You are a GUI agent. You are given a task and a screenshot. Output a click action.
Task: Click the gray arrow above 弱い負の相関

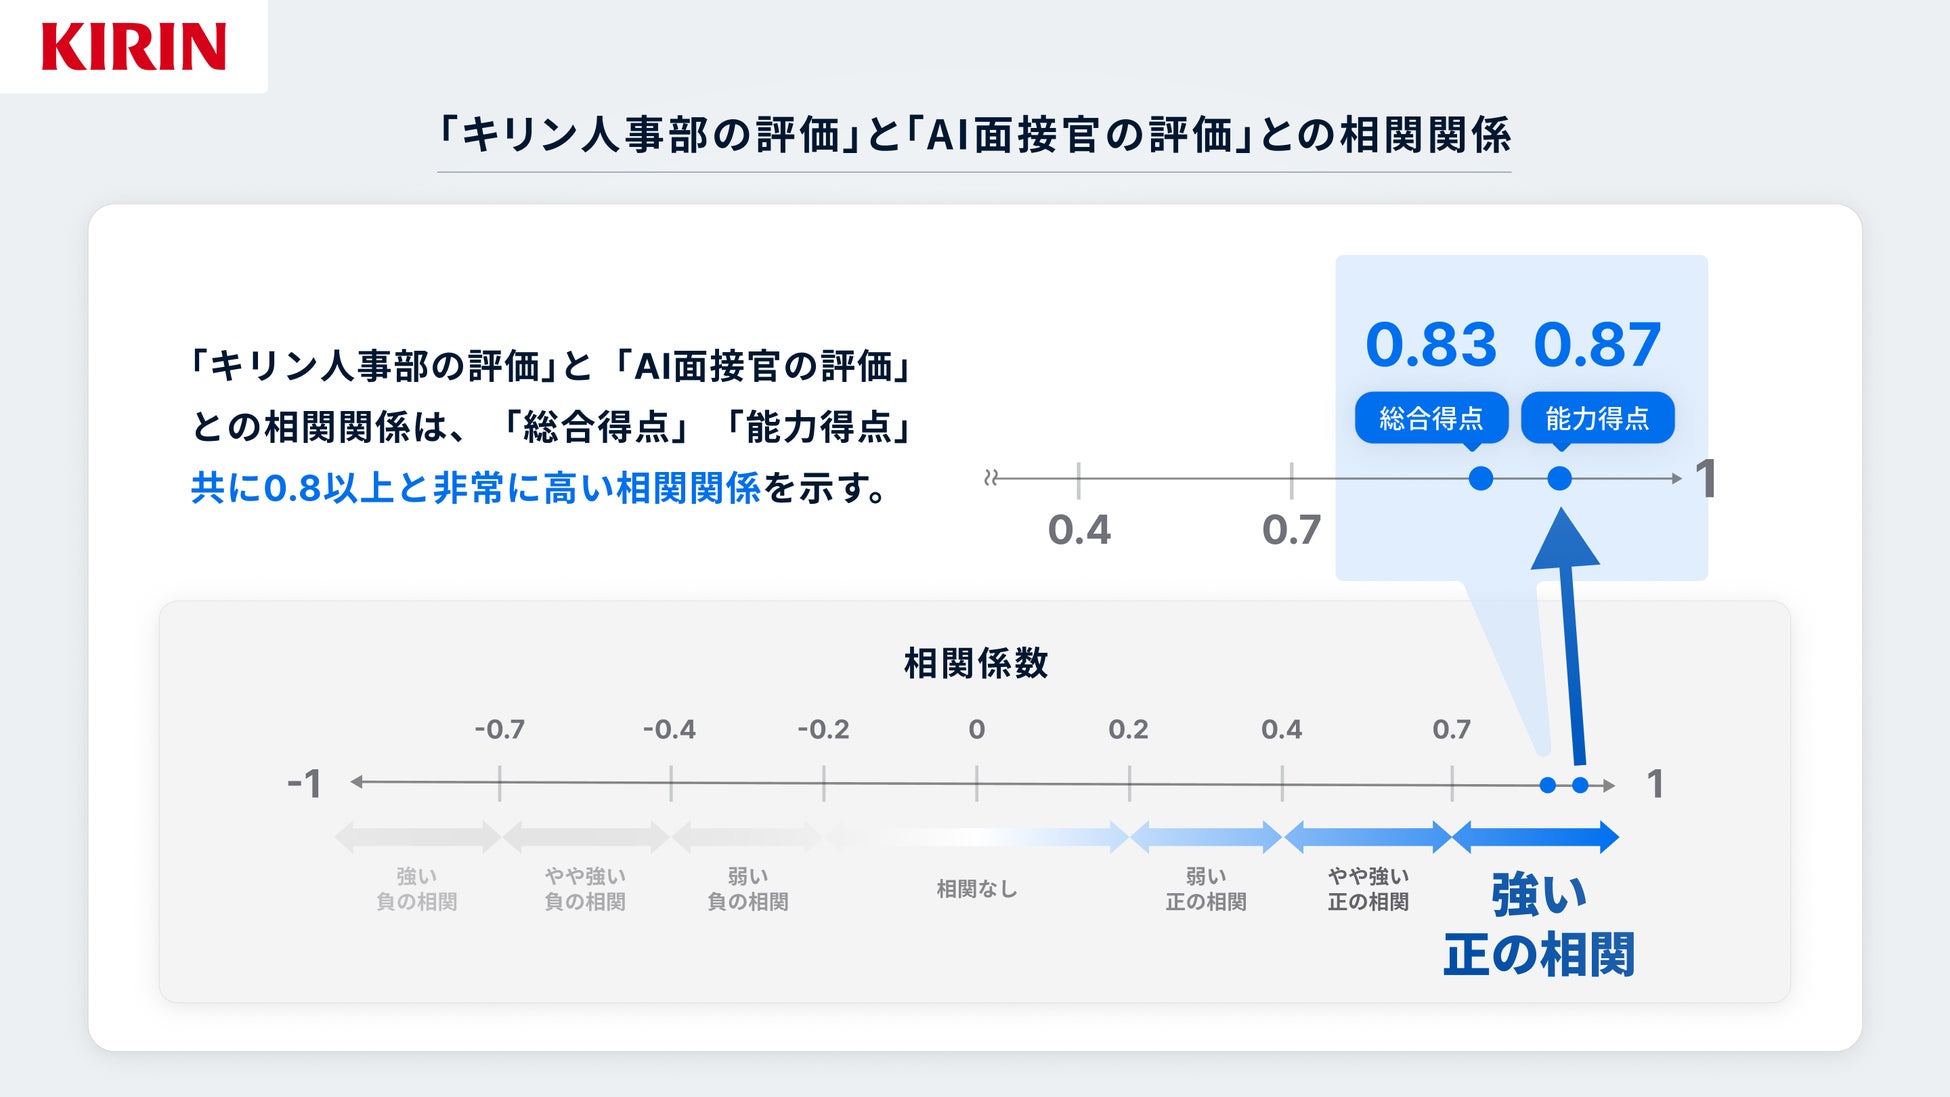pyautogui.click(x=747, y=837)
